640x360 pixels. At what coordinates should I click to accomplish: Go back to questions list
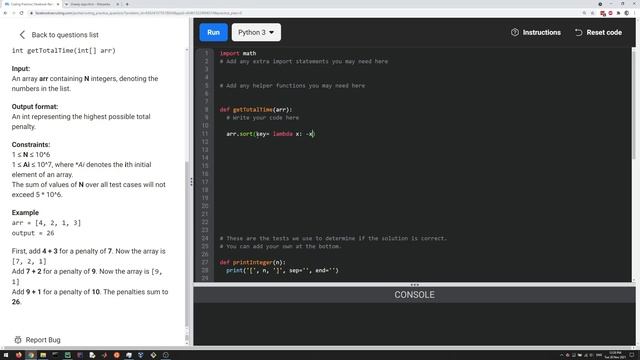coord(59,35)
